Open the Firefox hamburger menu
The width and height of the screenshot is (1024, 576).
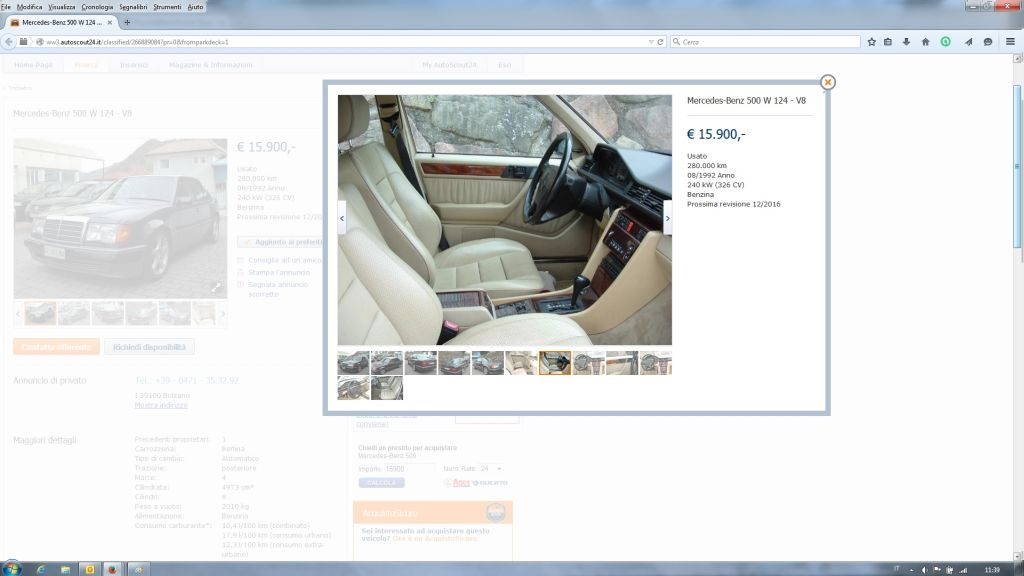point(1010,42)
